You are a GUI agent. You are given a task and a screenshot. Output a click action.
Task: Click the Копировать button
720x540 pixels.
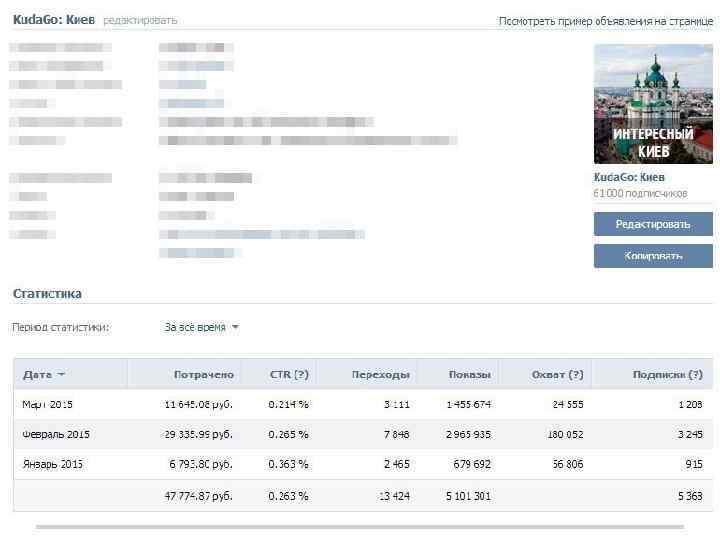[653, 256]
